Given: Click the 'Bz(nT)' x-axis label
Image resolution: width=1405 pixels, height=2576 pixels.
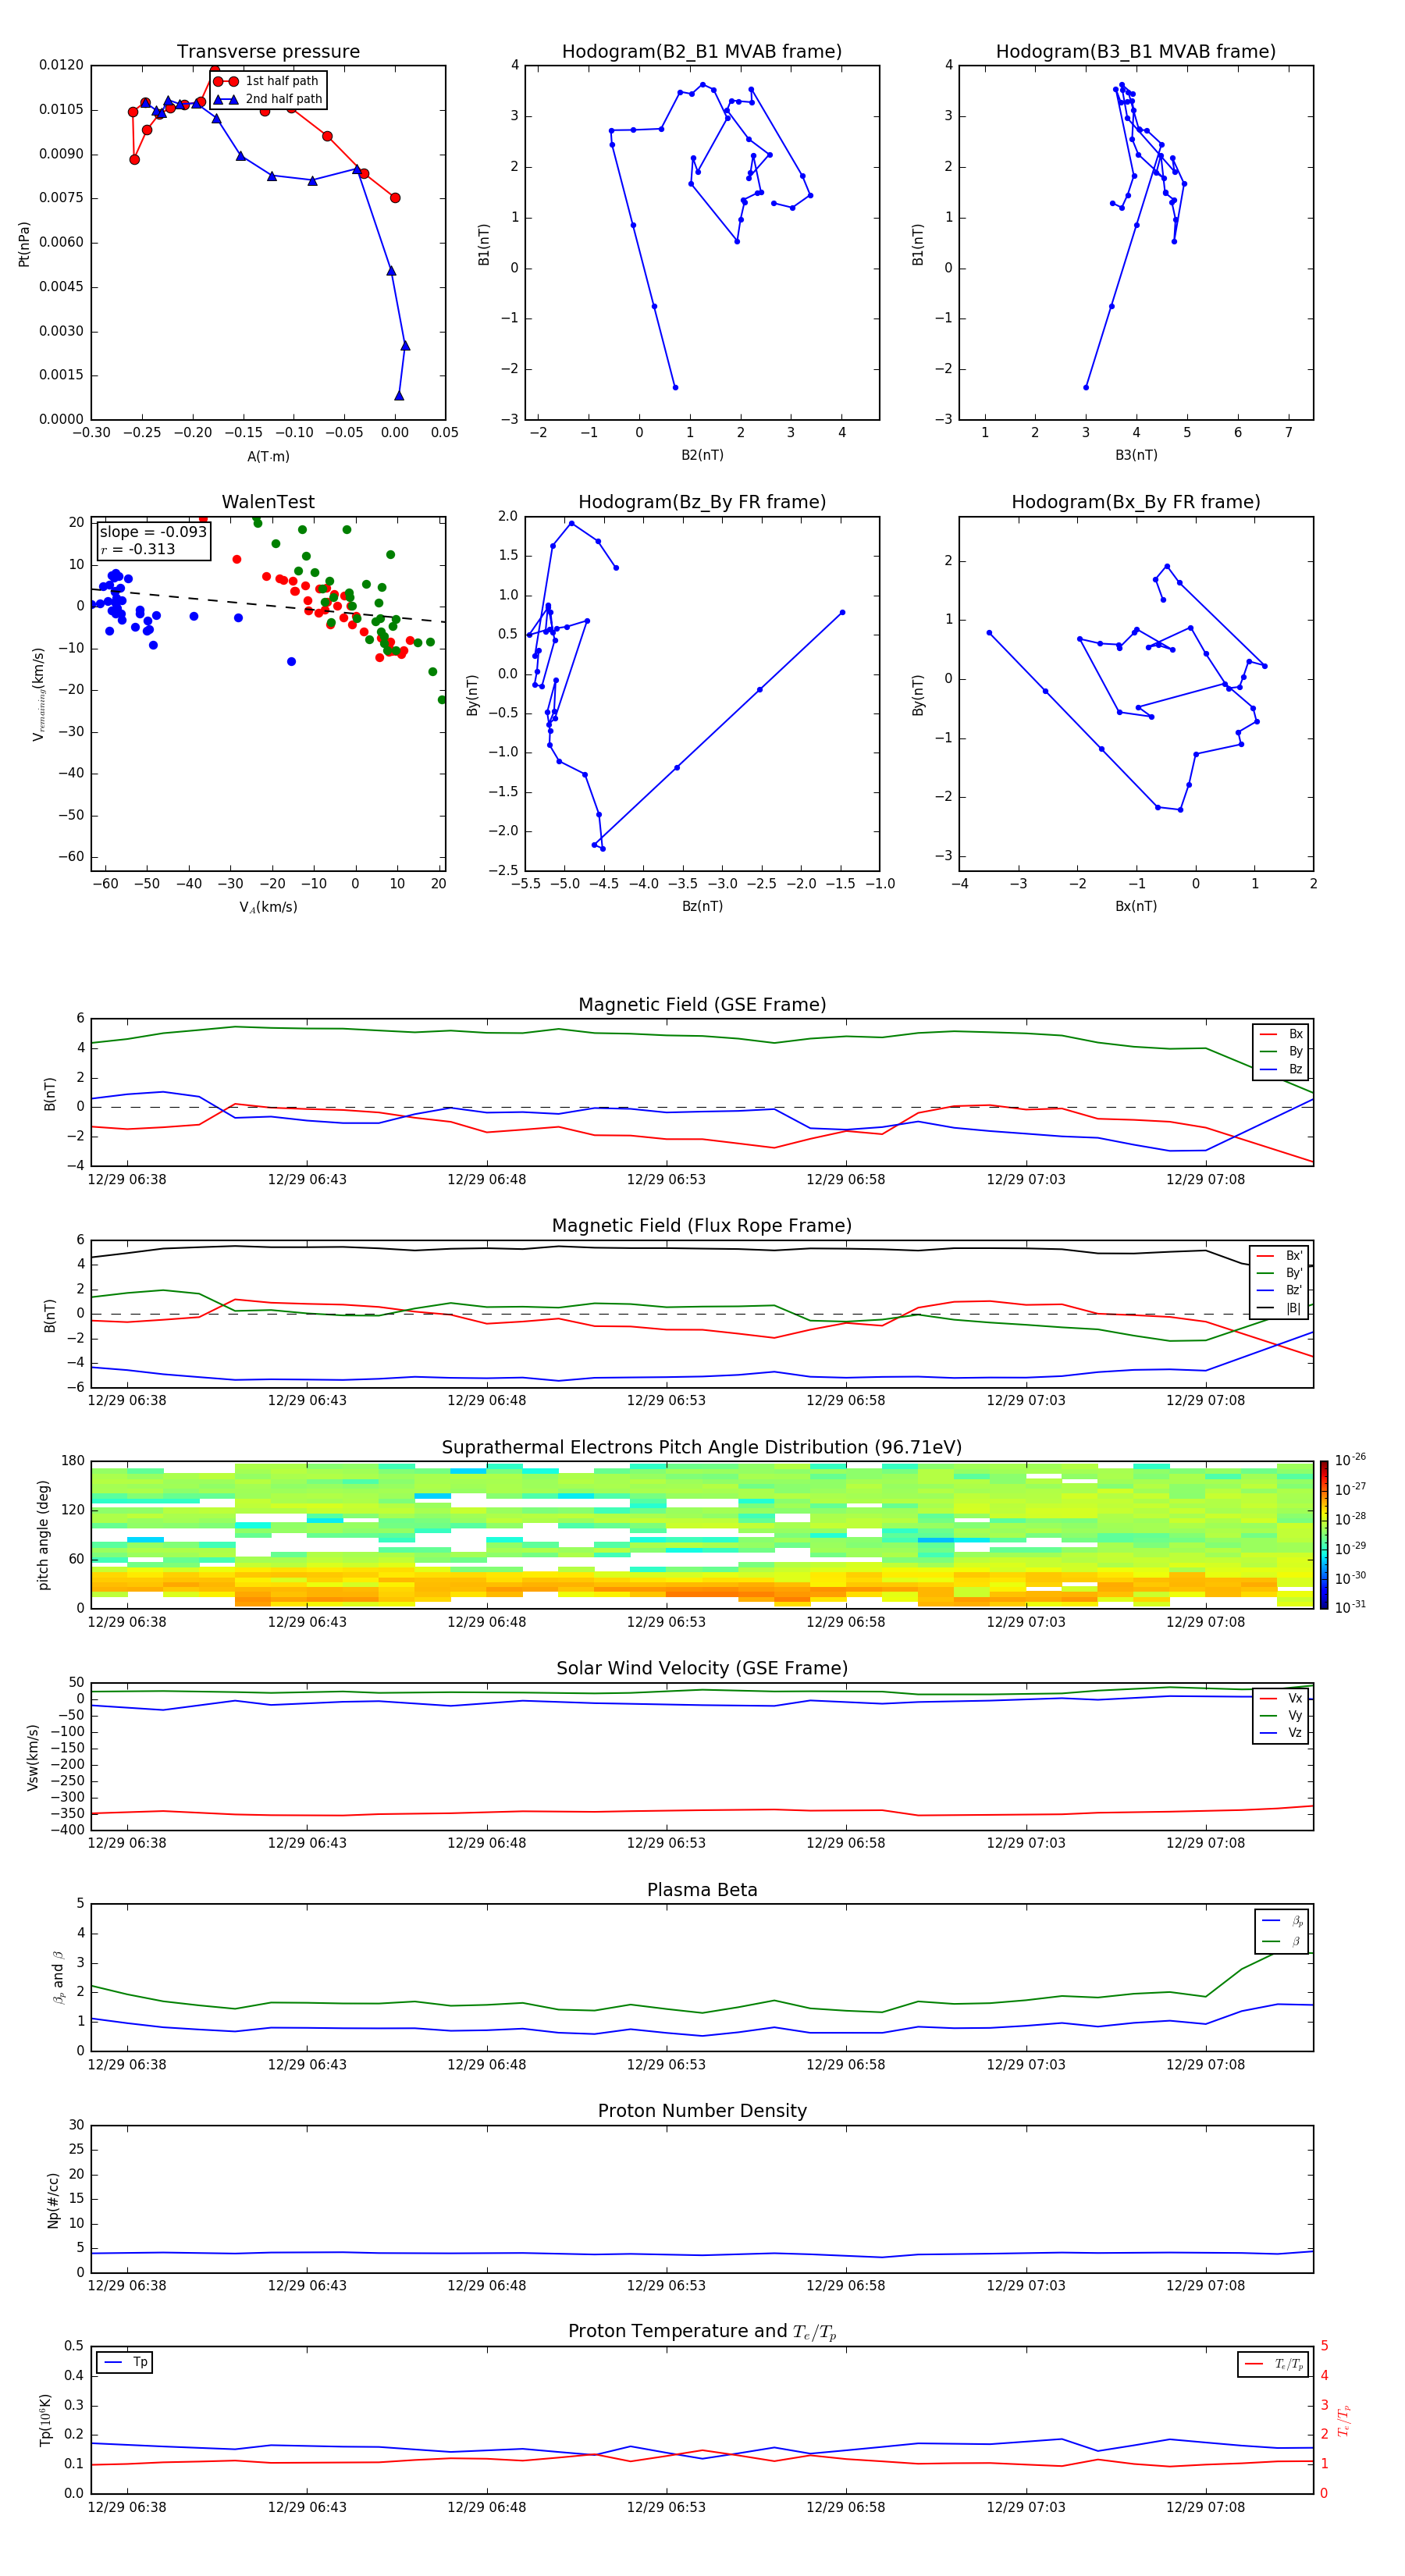Looking at the screenshot, I should pos(702,907).
